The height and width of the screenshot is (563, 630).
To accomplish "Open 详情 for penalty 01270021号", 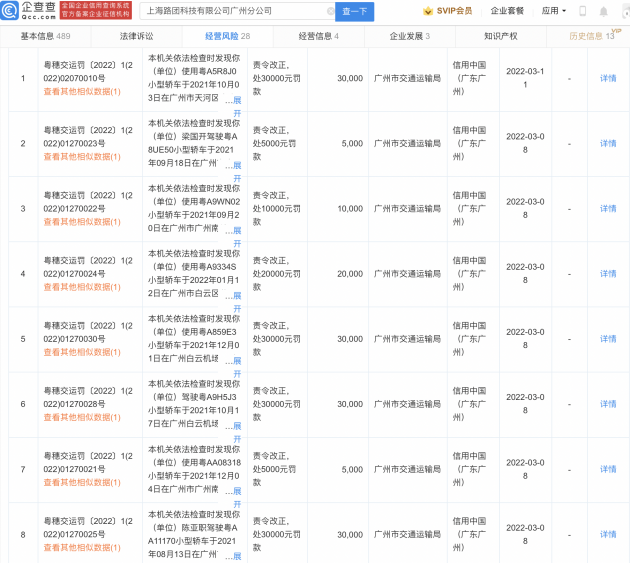I will (608, 469).
